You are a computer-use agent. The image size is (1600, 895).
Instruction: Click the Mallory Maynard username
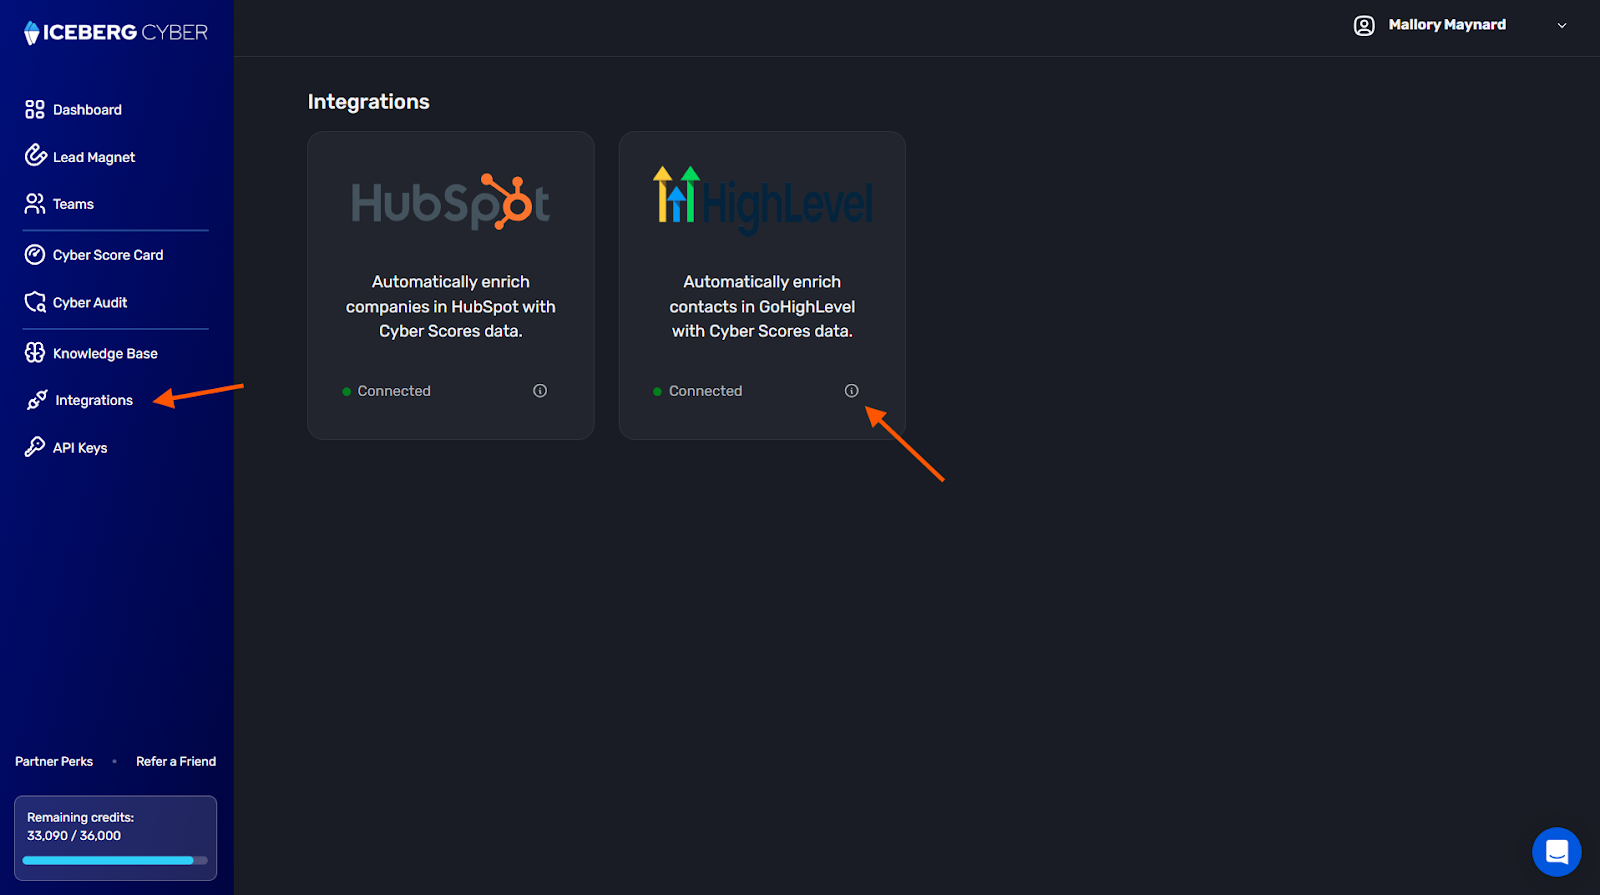(1447, 25)
